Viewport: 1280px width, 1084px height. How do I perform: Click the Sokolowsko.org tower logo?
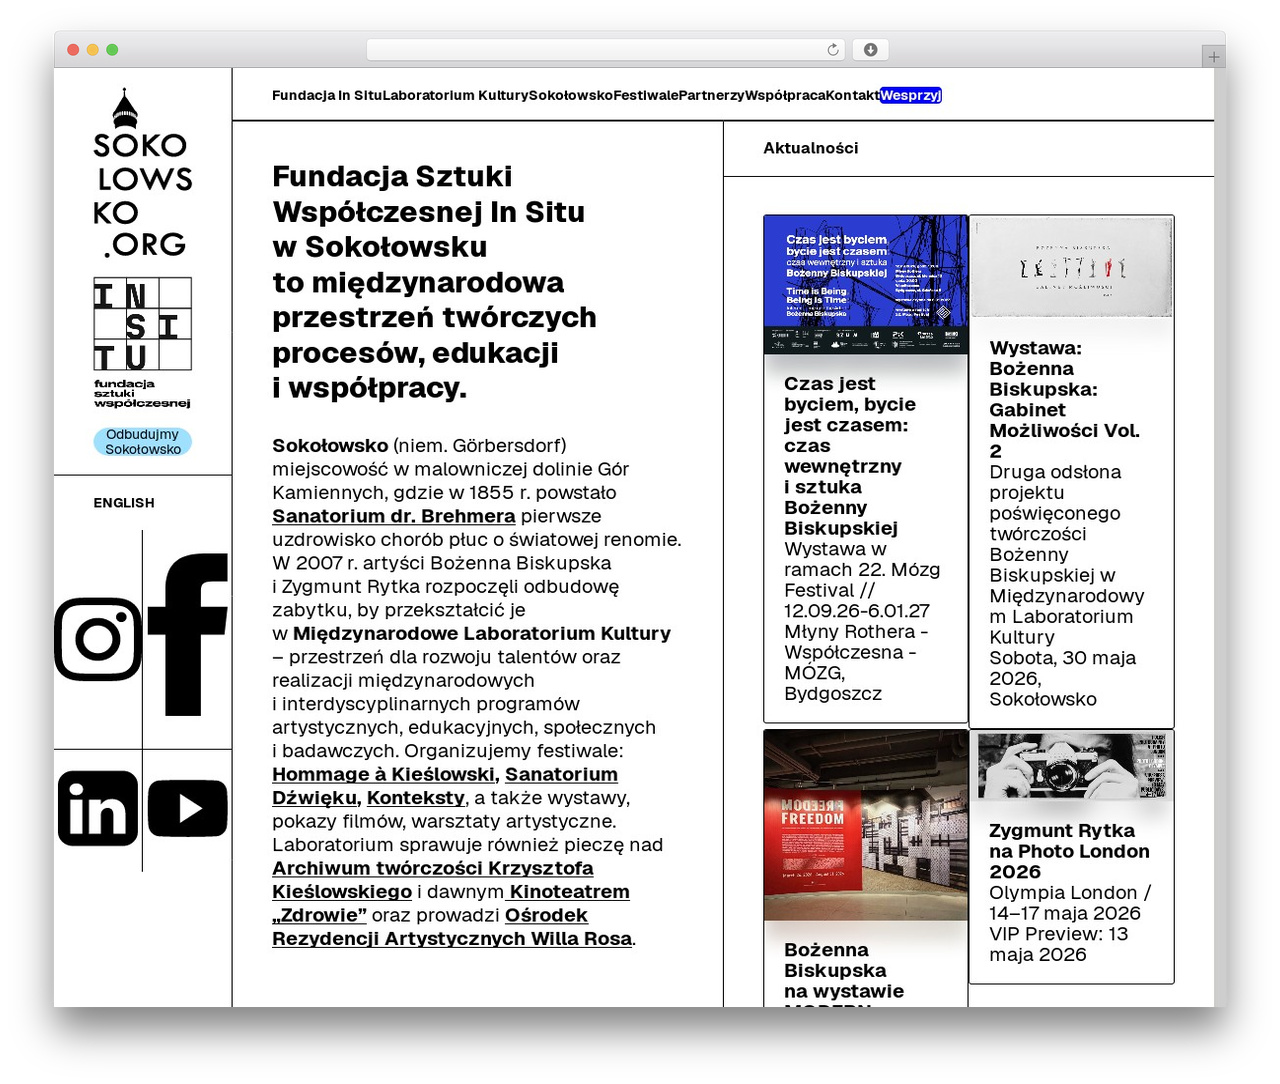(x=142, y=174)
